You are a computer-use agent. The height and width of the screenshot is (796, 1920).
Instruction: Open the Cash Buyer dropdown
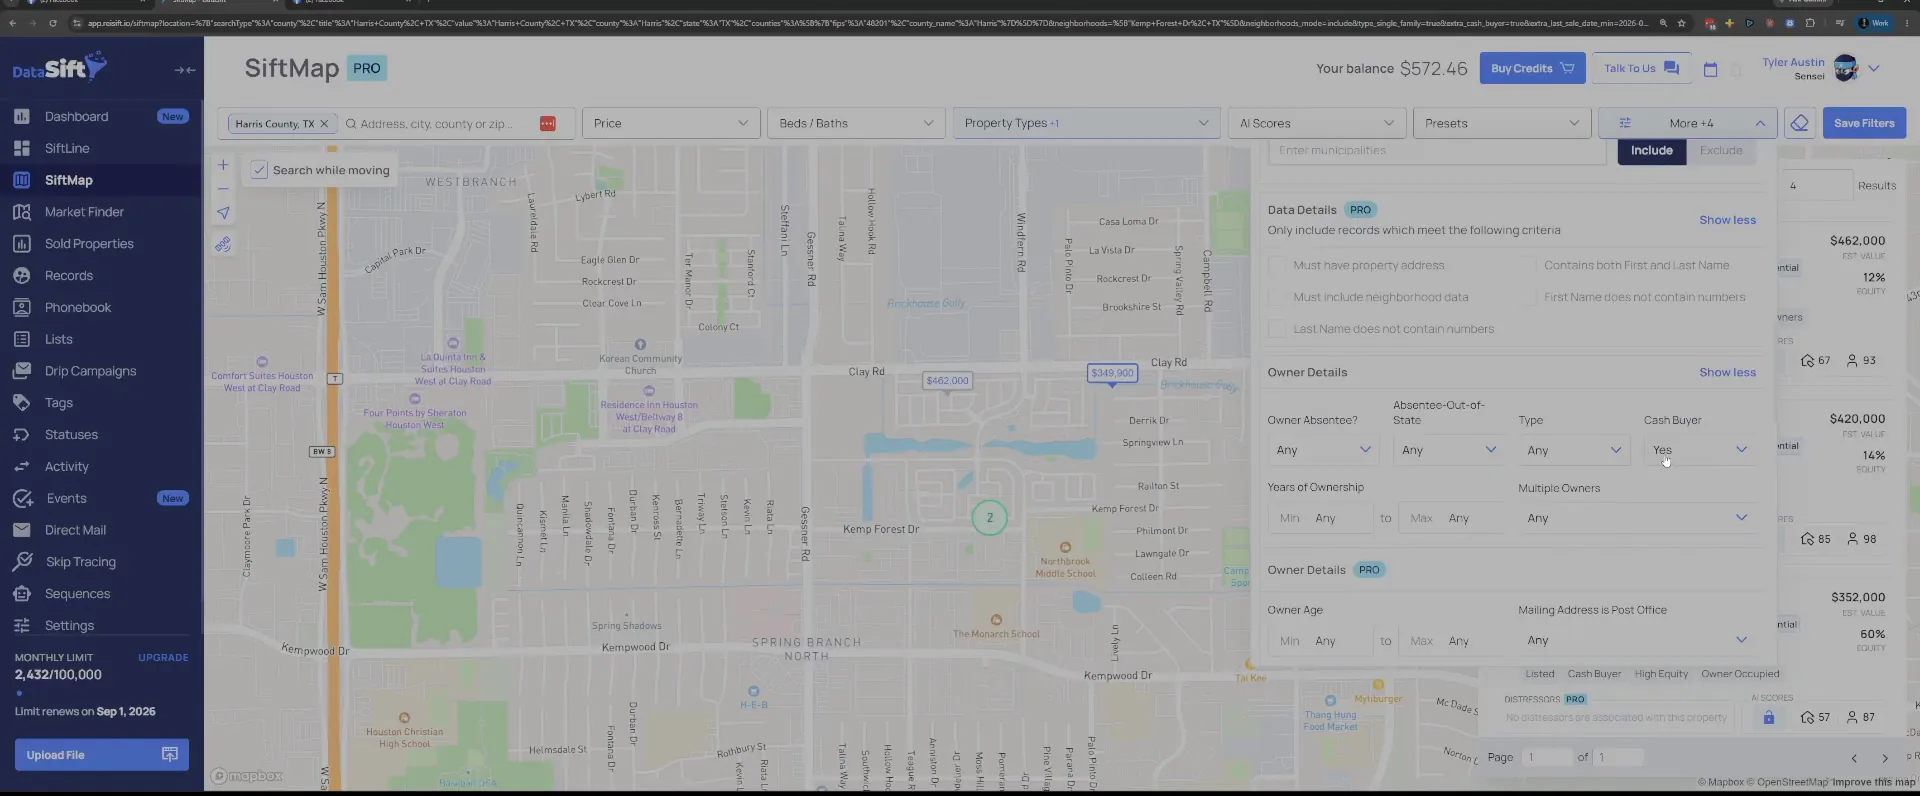click(1701, 450)
